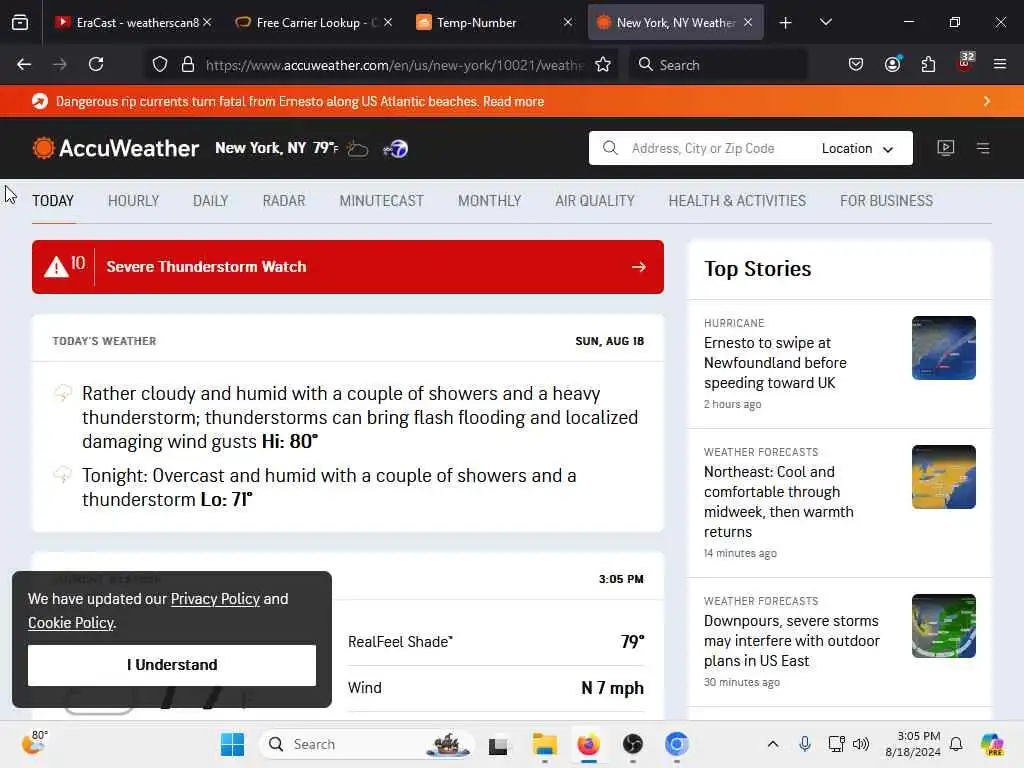
Task: Open the extensions puzzle icon
Action: (x=928, y=64)
